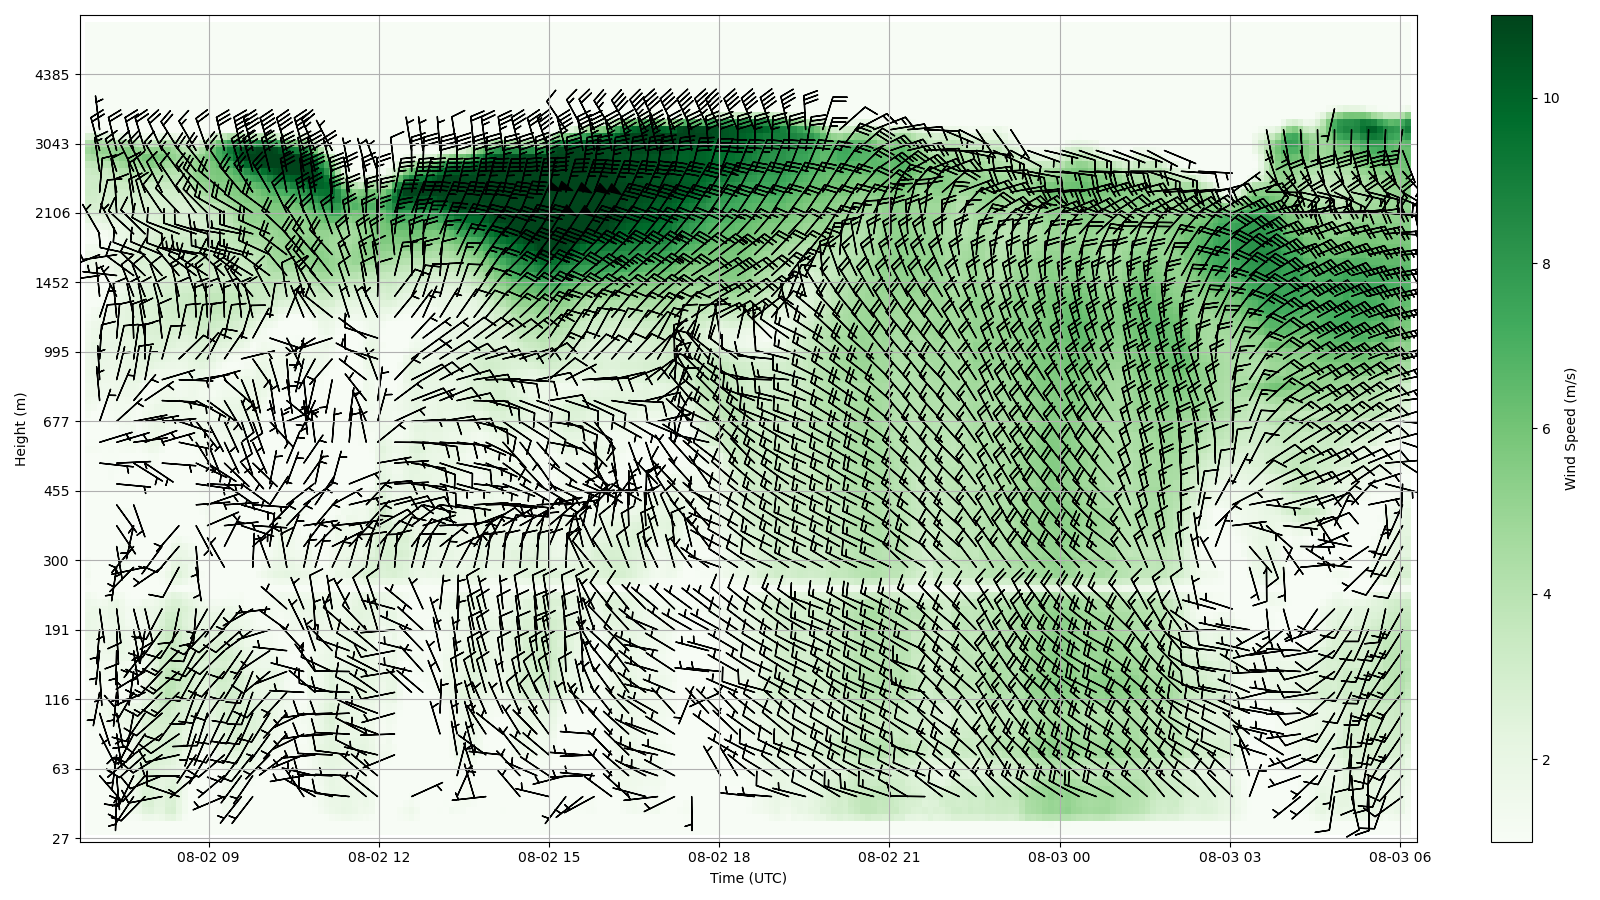
Task: Click the 995 height tick label
Action: 56,352
